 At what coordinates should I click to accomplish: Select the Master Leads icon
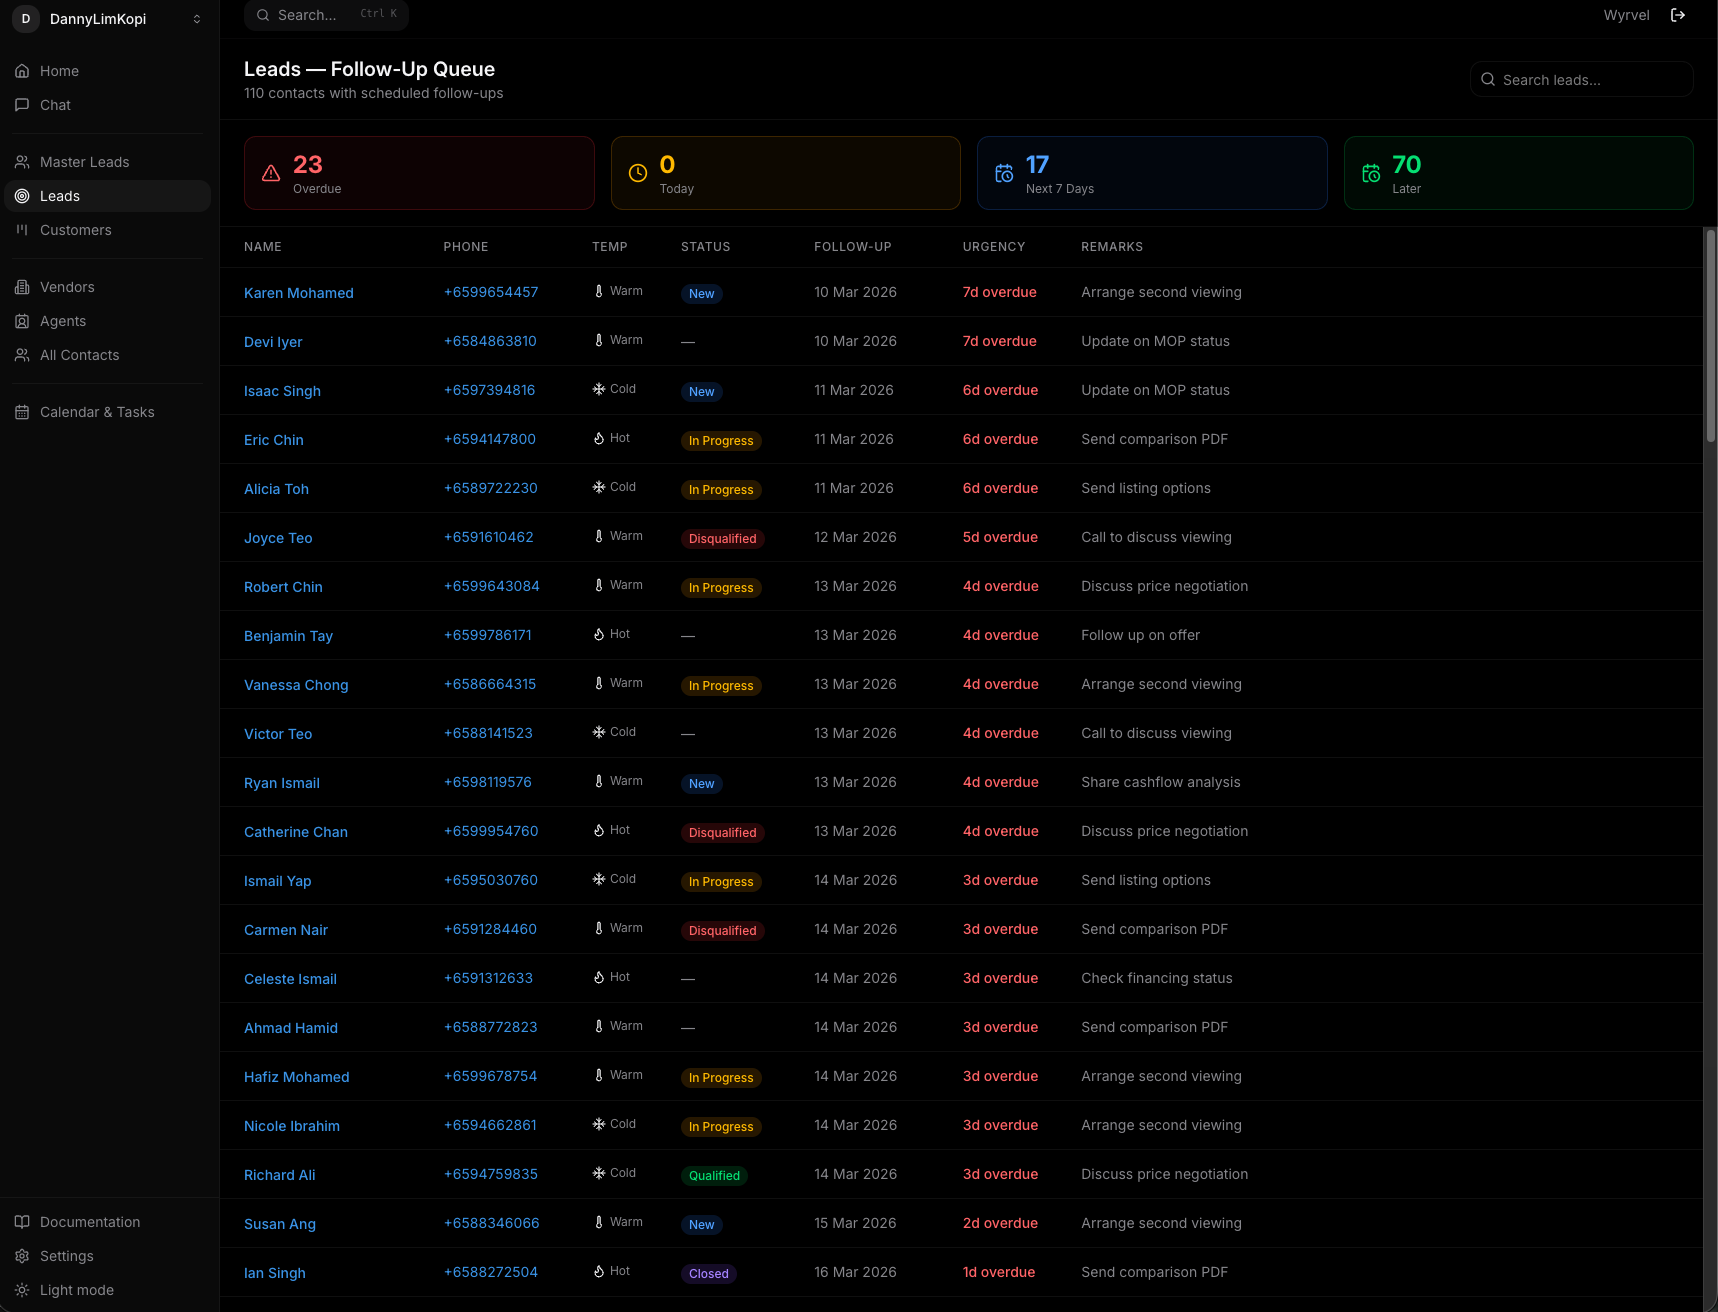click(22, 161)
